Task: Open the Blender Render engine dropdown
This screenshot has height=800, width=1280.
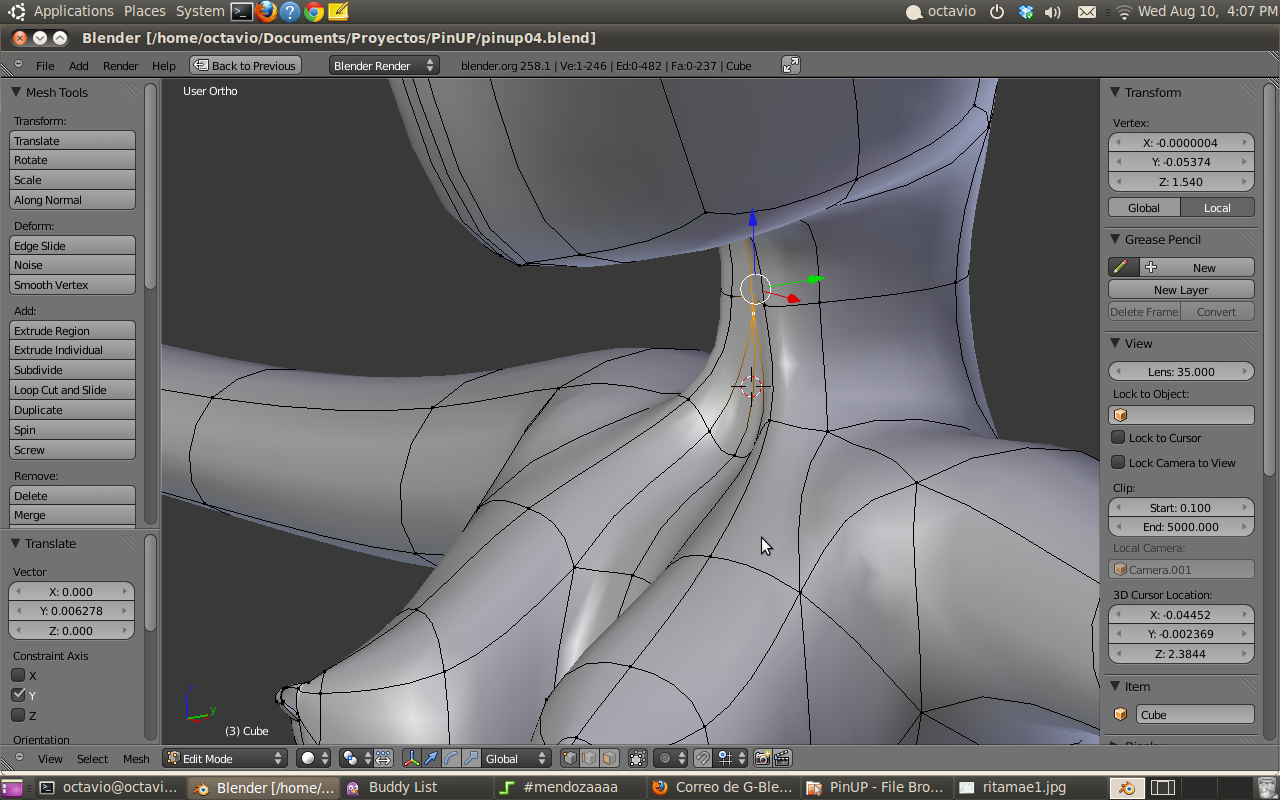Action: point(384,65)
